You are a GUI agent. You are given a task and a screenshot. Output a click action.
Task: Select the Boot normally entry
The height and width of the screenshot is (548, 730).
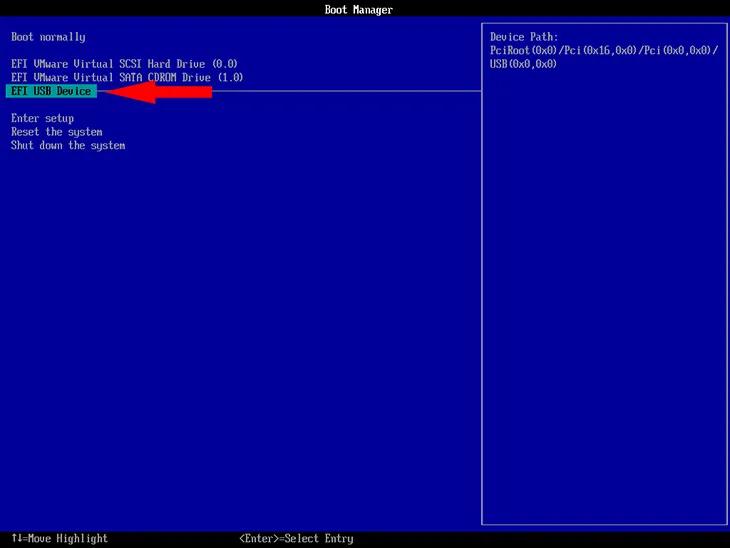coord(48,37)
